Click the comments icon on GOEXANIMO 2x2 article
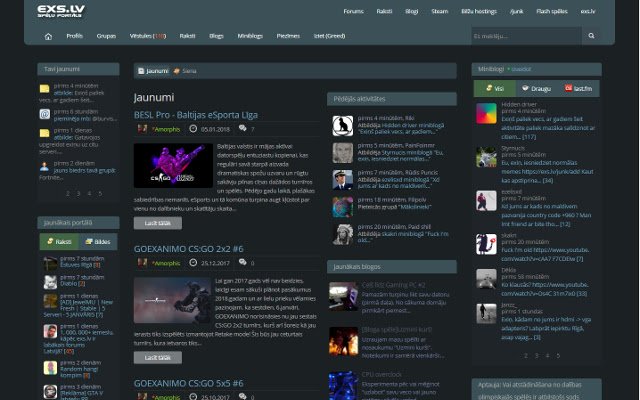Screen dimensions: 640x400 click(242, 262)
